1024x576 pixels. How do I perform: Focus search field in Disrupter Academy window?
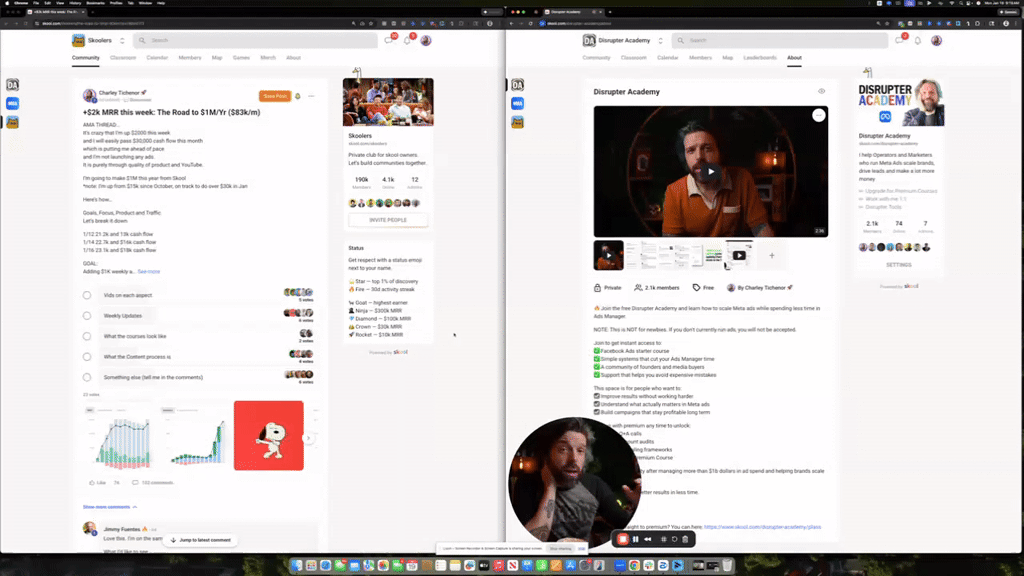(x=780, y=40)
